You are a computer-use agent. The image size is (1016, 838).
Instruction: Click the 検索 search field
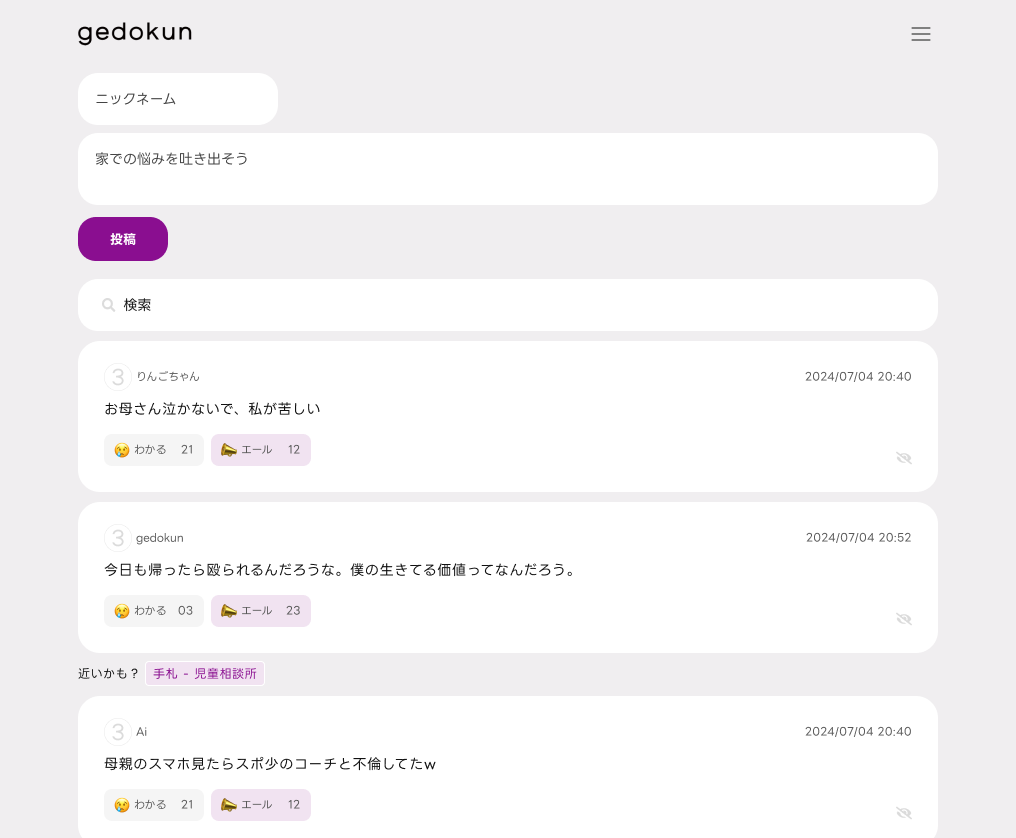[x=520, y=305]
